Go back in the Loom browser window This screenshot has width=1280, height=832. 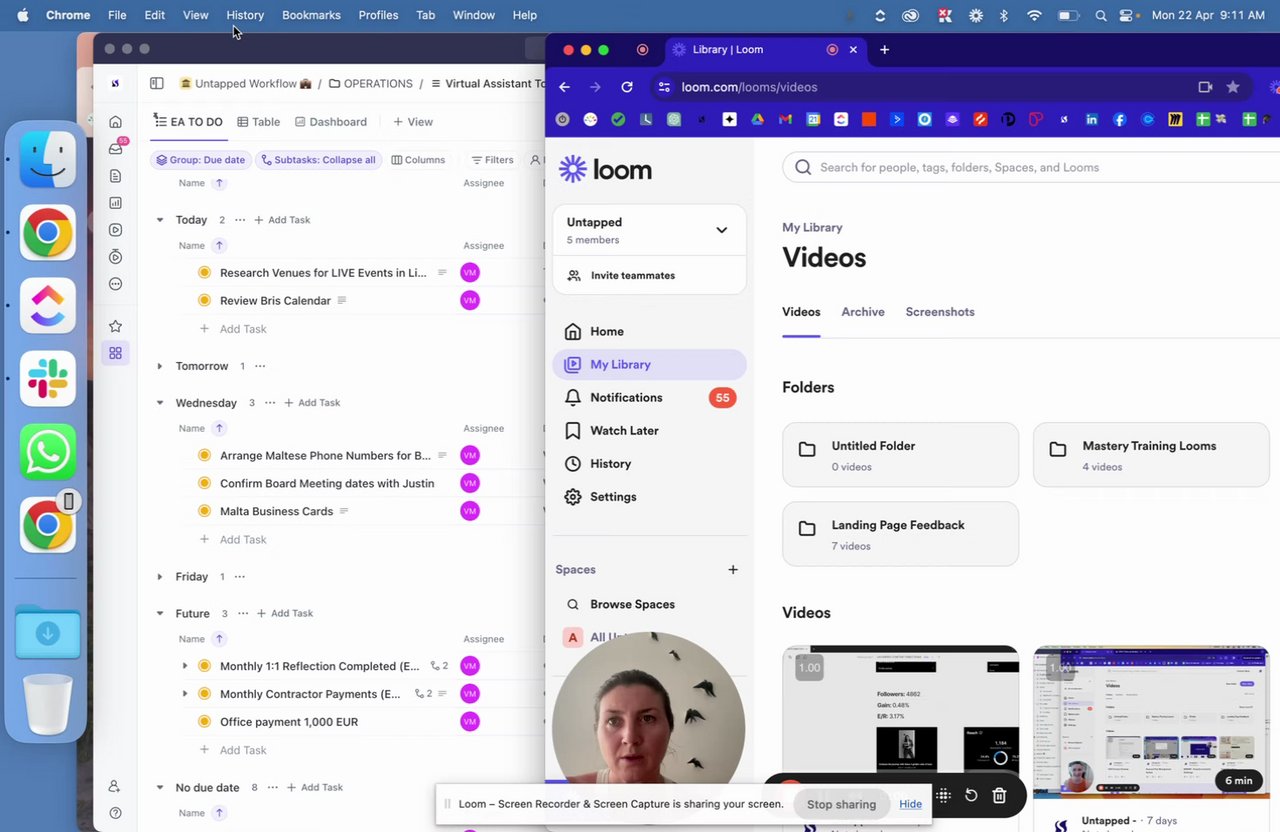[565, 87]
